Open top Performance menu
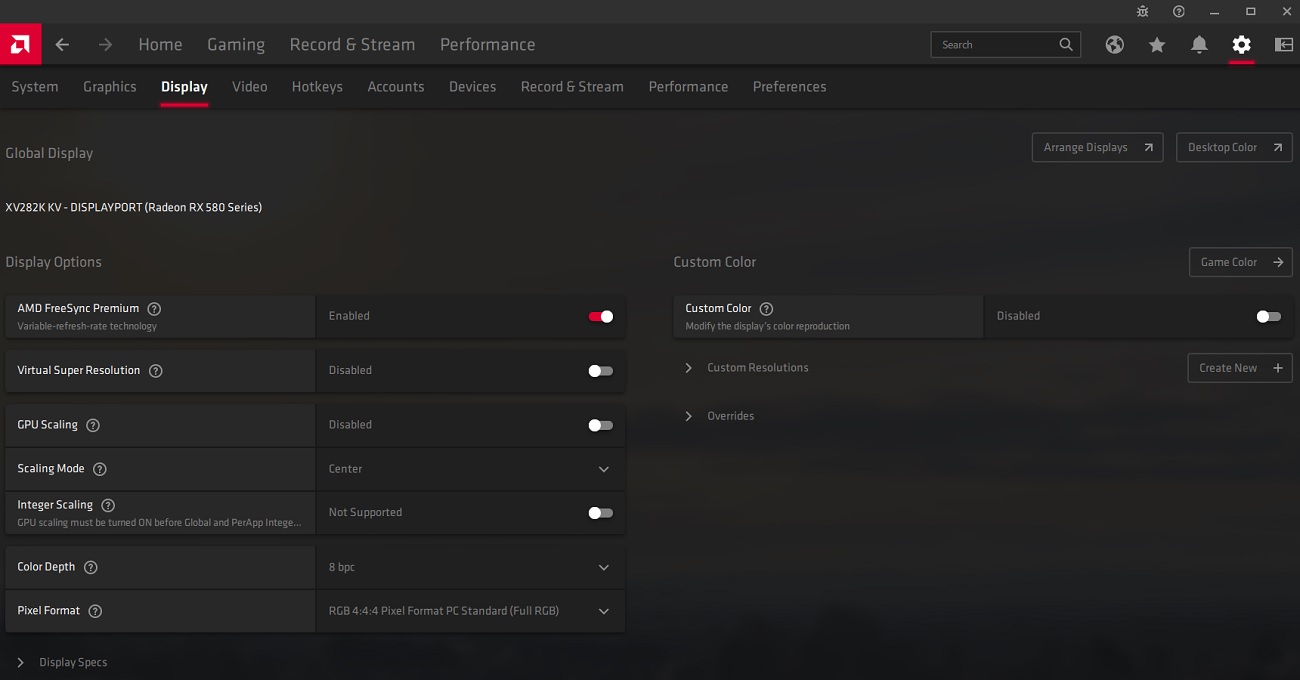This screenshot has width=1300, height=680. (x=487, y=44)
